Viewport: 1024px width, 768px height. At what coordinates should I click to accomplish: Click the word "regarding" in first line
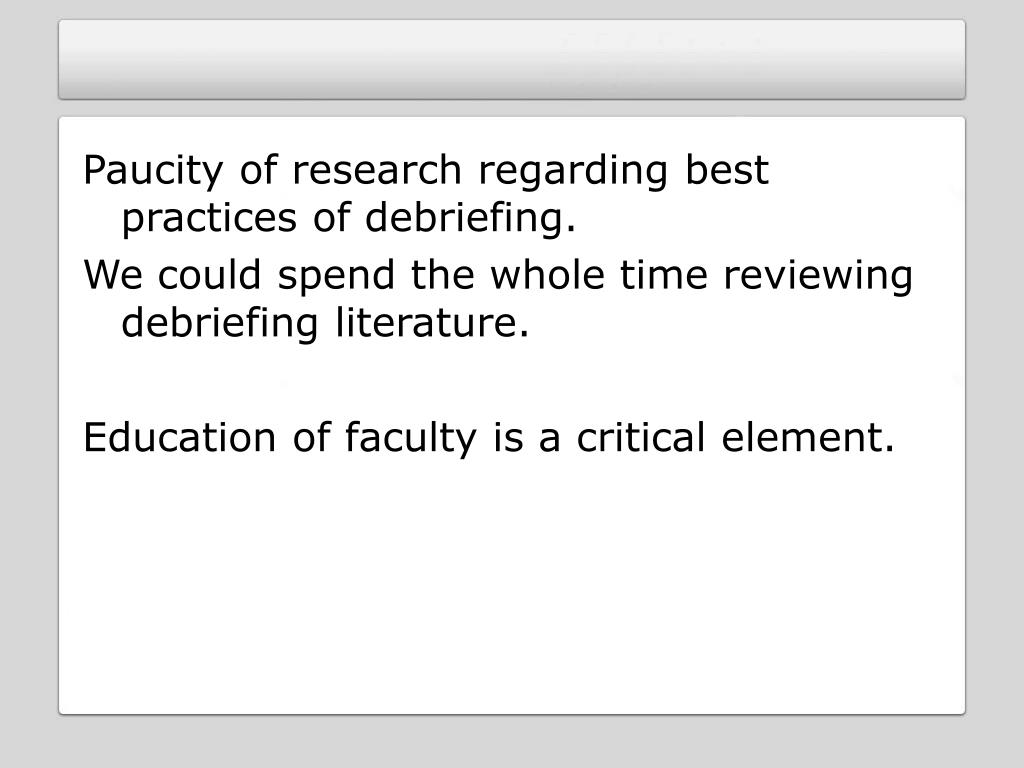click(x=573, y=172)
